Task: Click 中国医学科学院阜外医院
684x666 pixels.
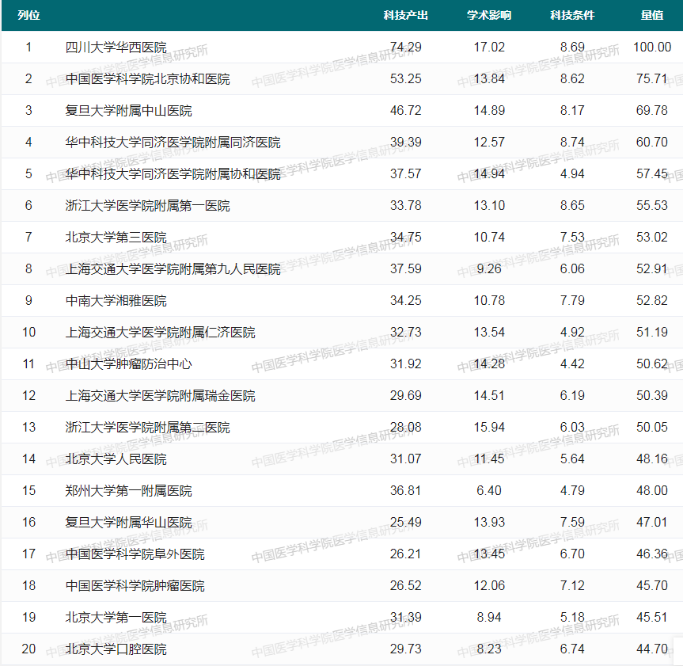Action: pyautogui.click(x=135, y=554)
